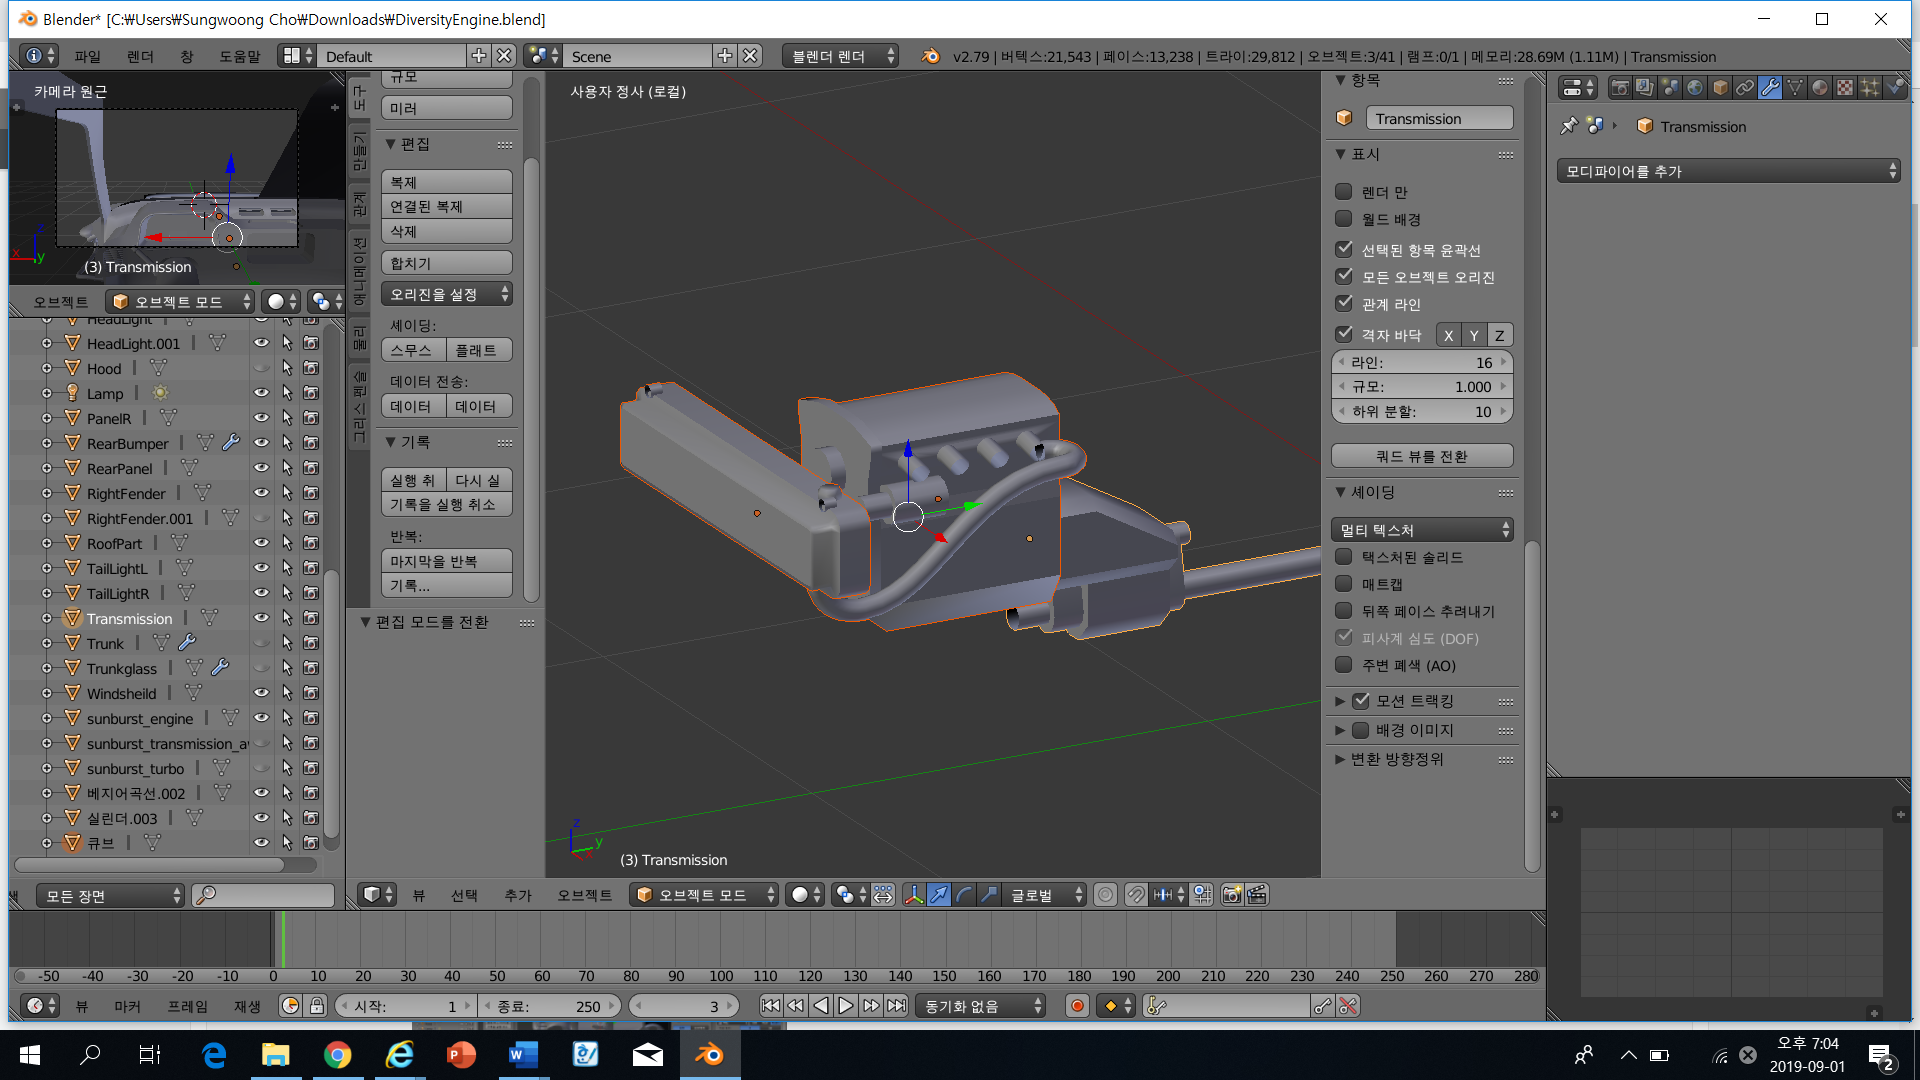Viewport: 1920px width, 1080px height.
Task: Click the 합치기 button
Action: click(447, 263)
